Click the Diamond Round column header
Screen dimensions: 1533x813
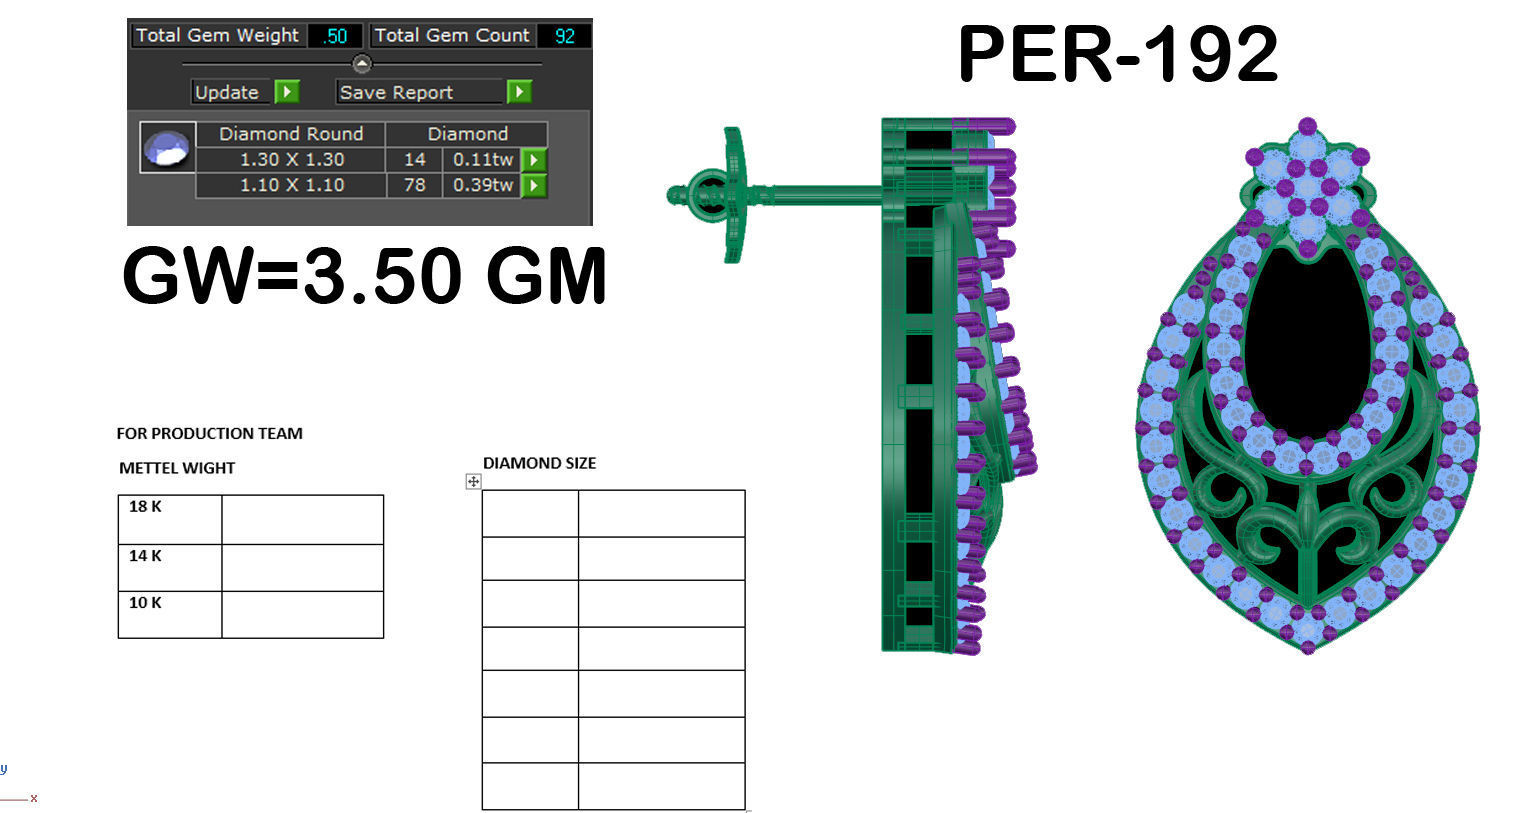point(291,134)
